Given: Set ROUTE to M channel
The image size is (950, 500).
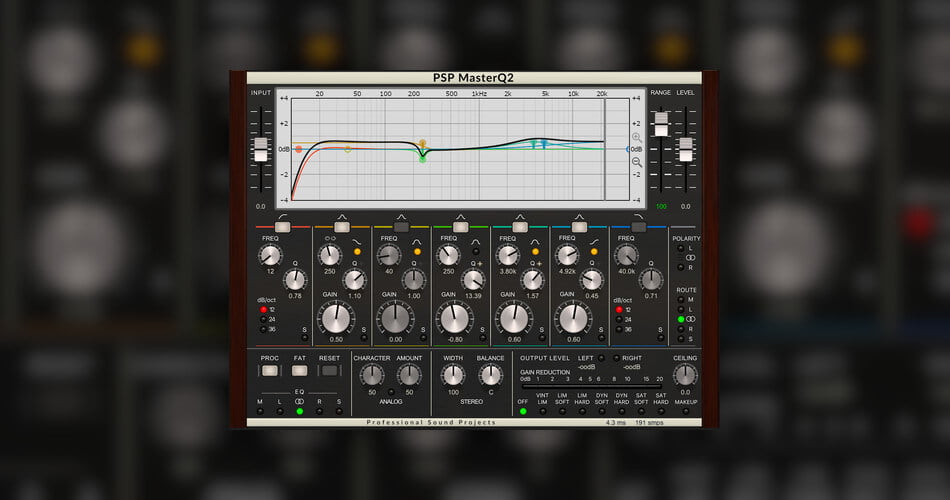Looking at the screenshot, I should [680, 300].
